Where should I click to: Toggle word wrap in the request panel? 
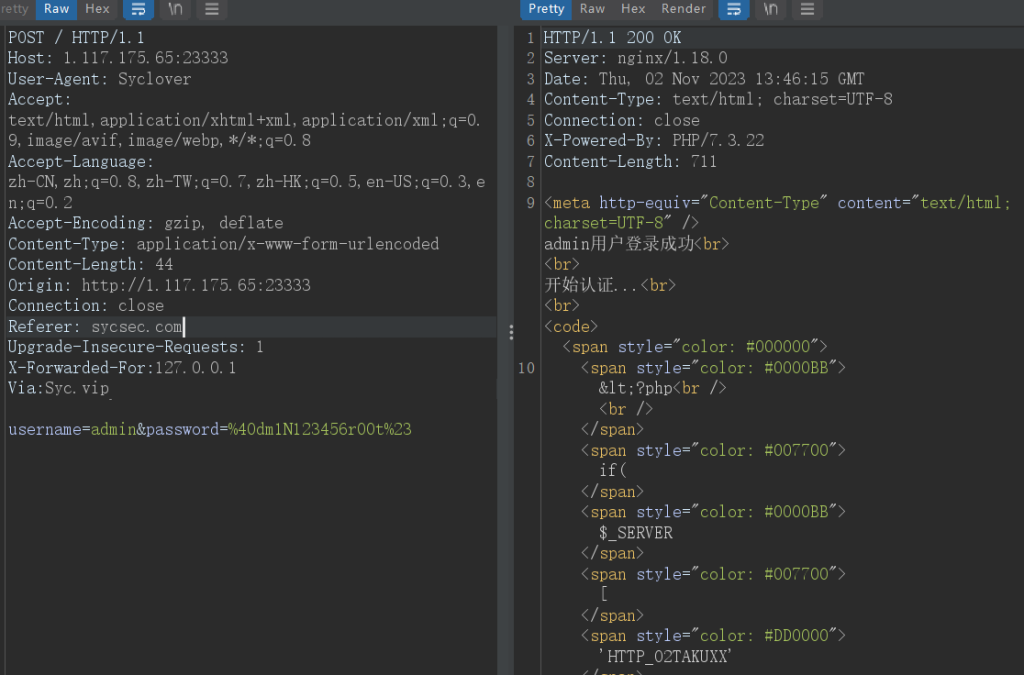138,9
